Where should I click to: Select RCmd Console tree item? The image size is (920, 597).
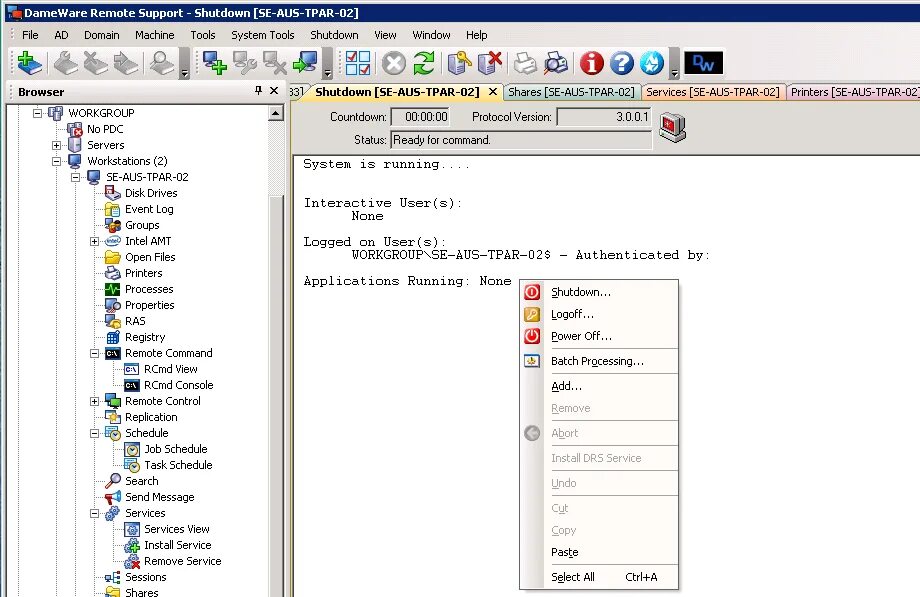178,385
